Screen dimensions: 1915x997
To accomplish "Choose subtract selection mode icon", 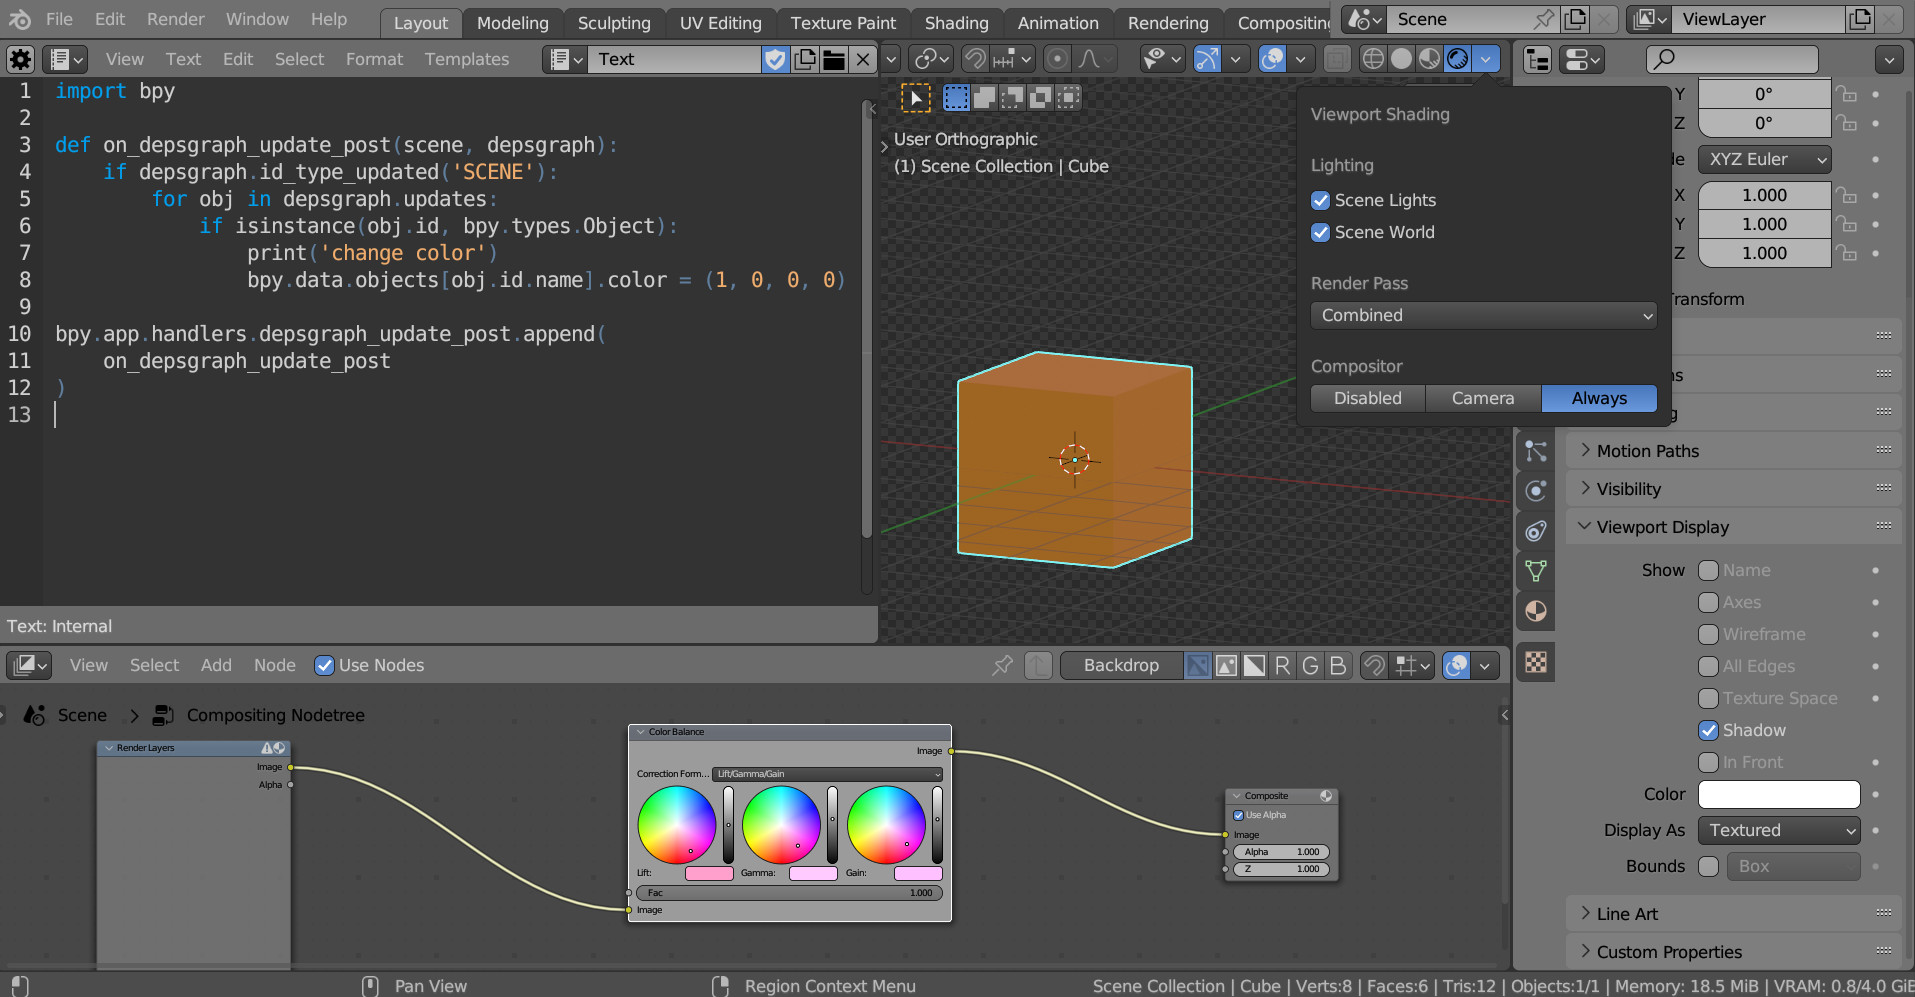I will coord(1013,97).
